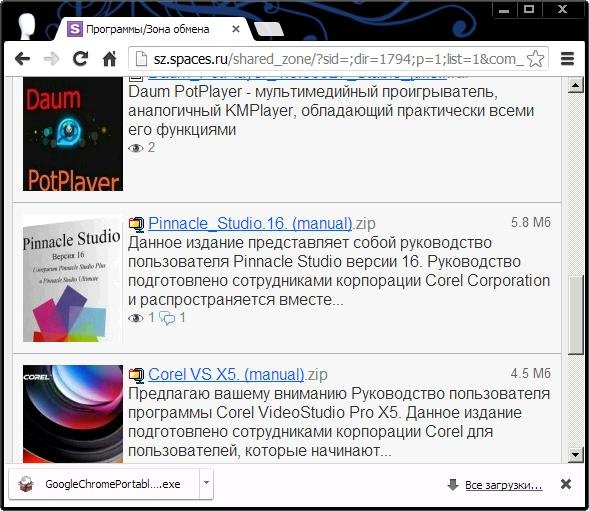Open the Corel VS X5. (manual) link
589x511 pixels.
(x=226, y=375)
